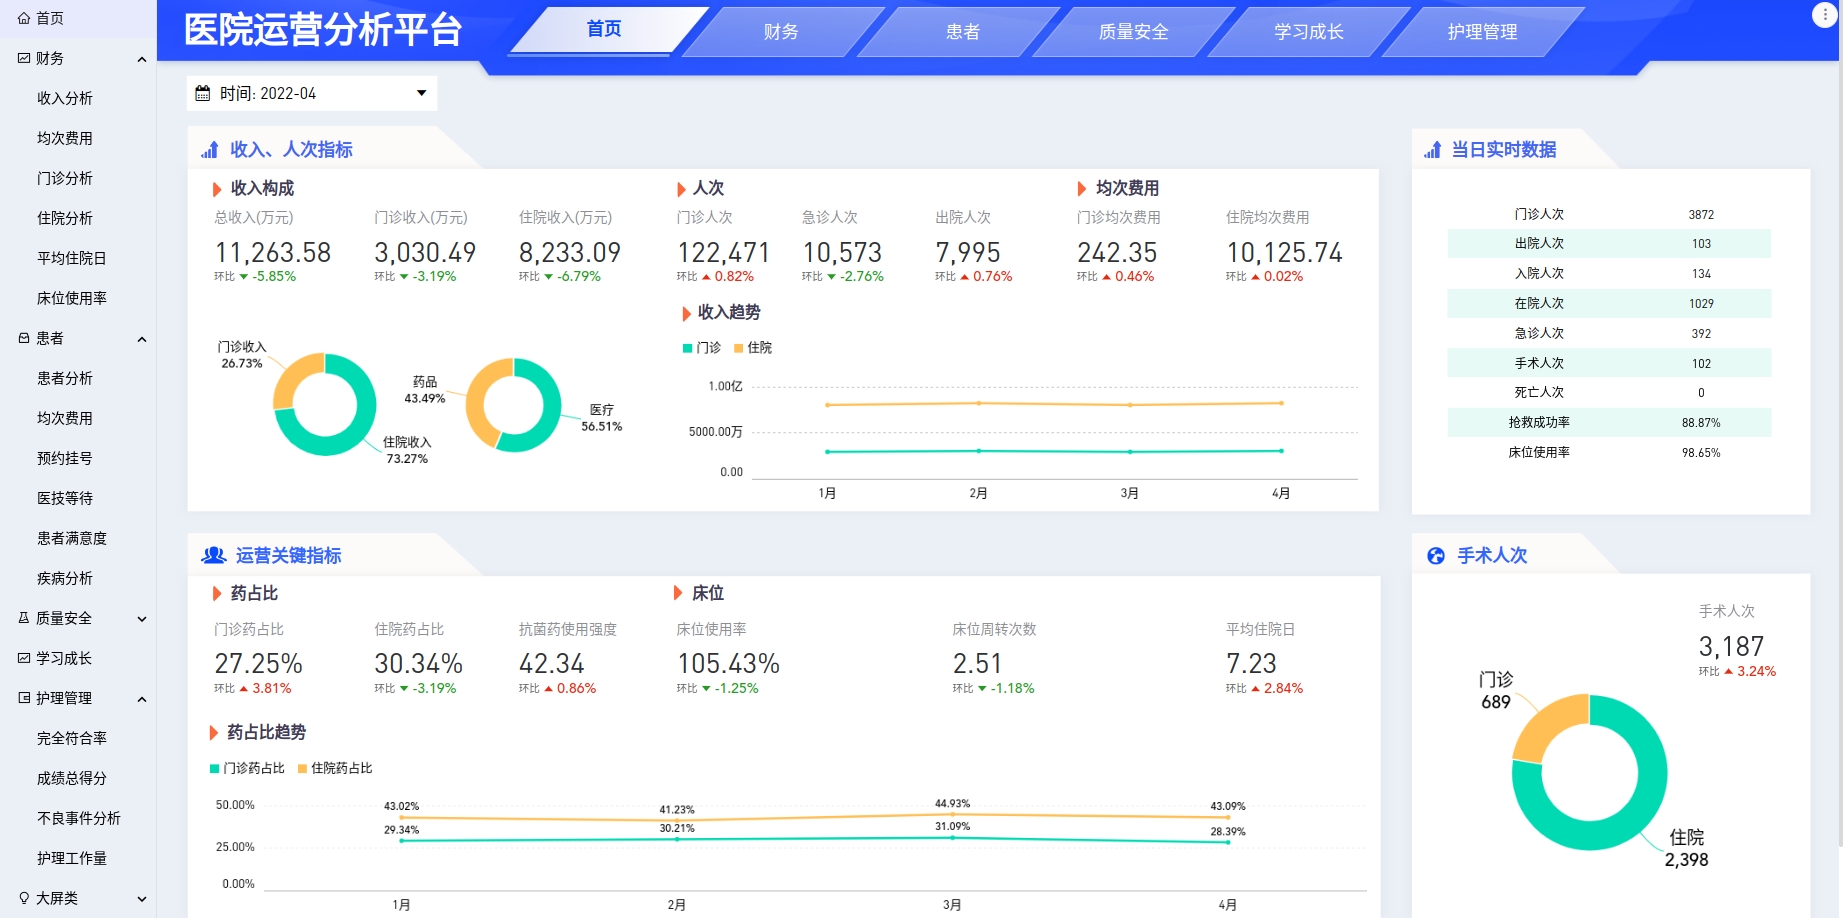Open 不良事件分析 in the sidebar
The width and height of the screenshot is (1843, 918).
point(78,818)
